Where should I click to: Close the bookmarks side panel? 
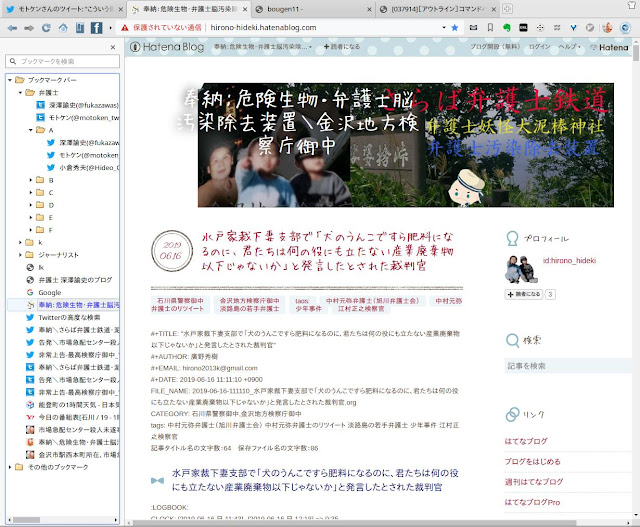tap(113, 47)
